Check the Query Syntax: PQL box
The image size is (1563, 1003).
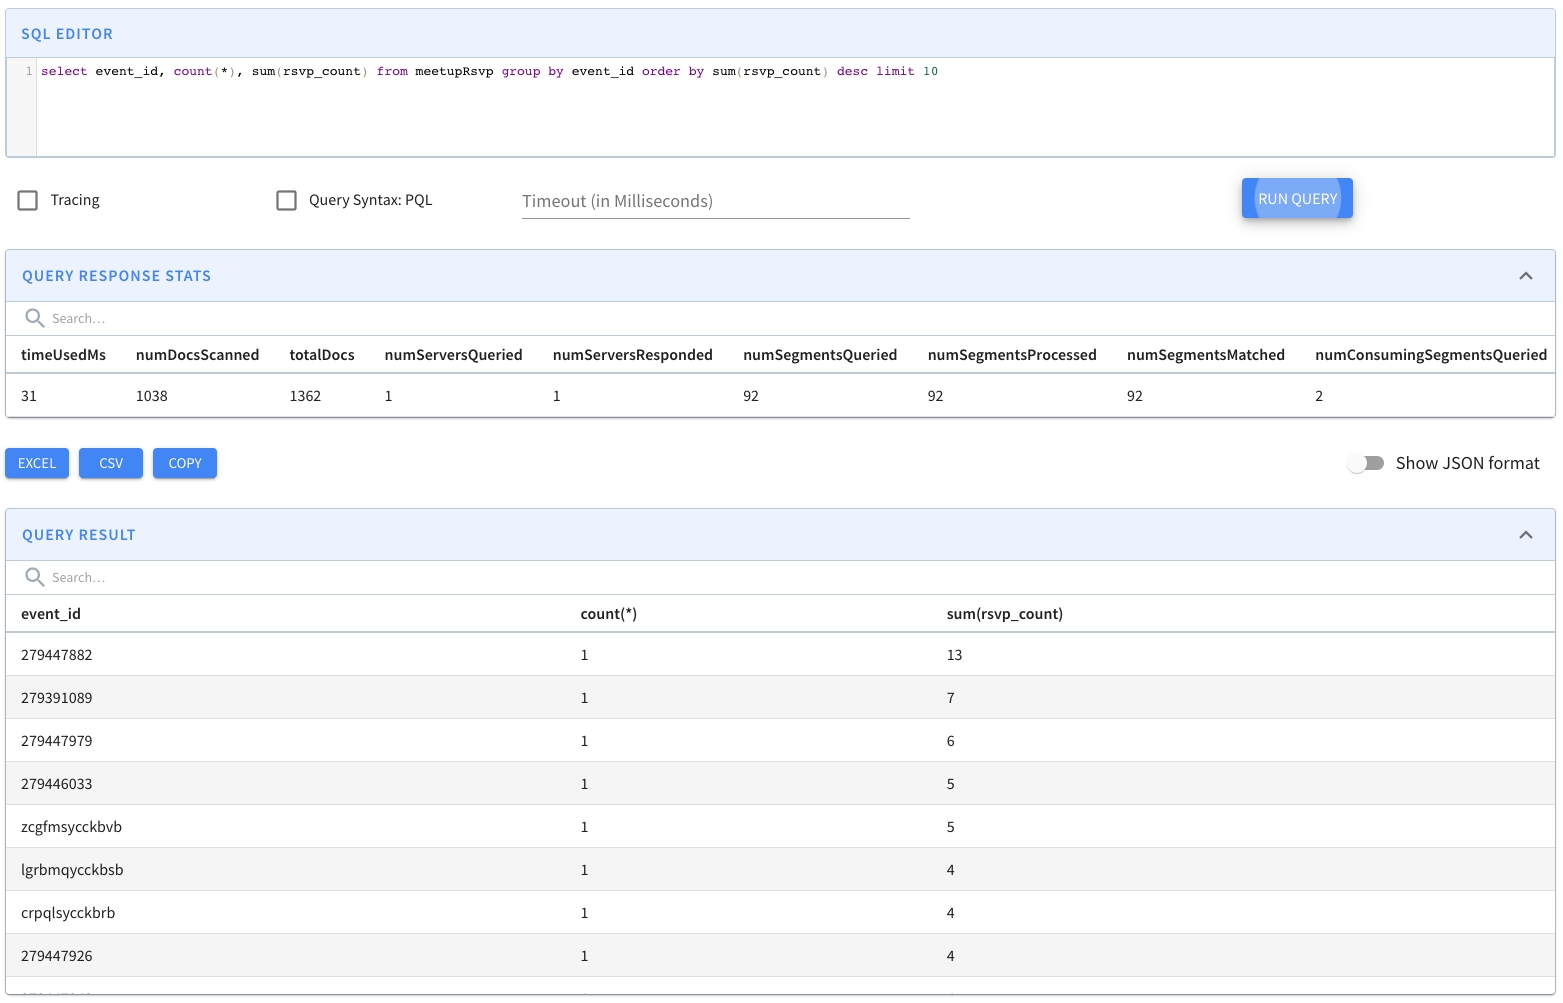287,200
